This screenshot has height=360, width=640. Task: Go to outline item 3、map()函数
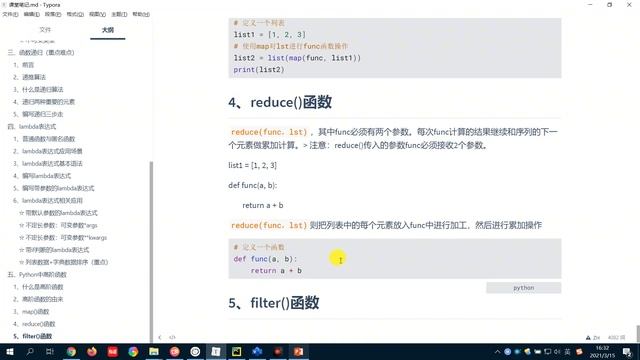[x=31, y=311]
